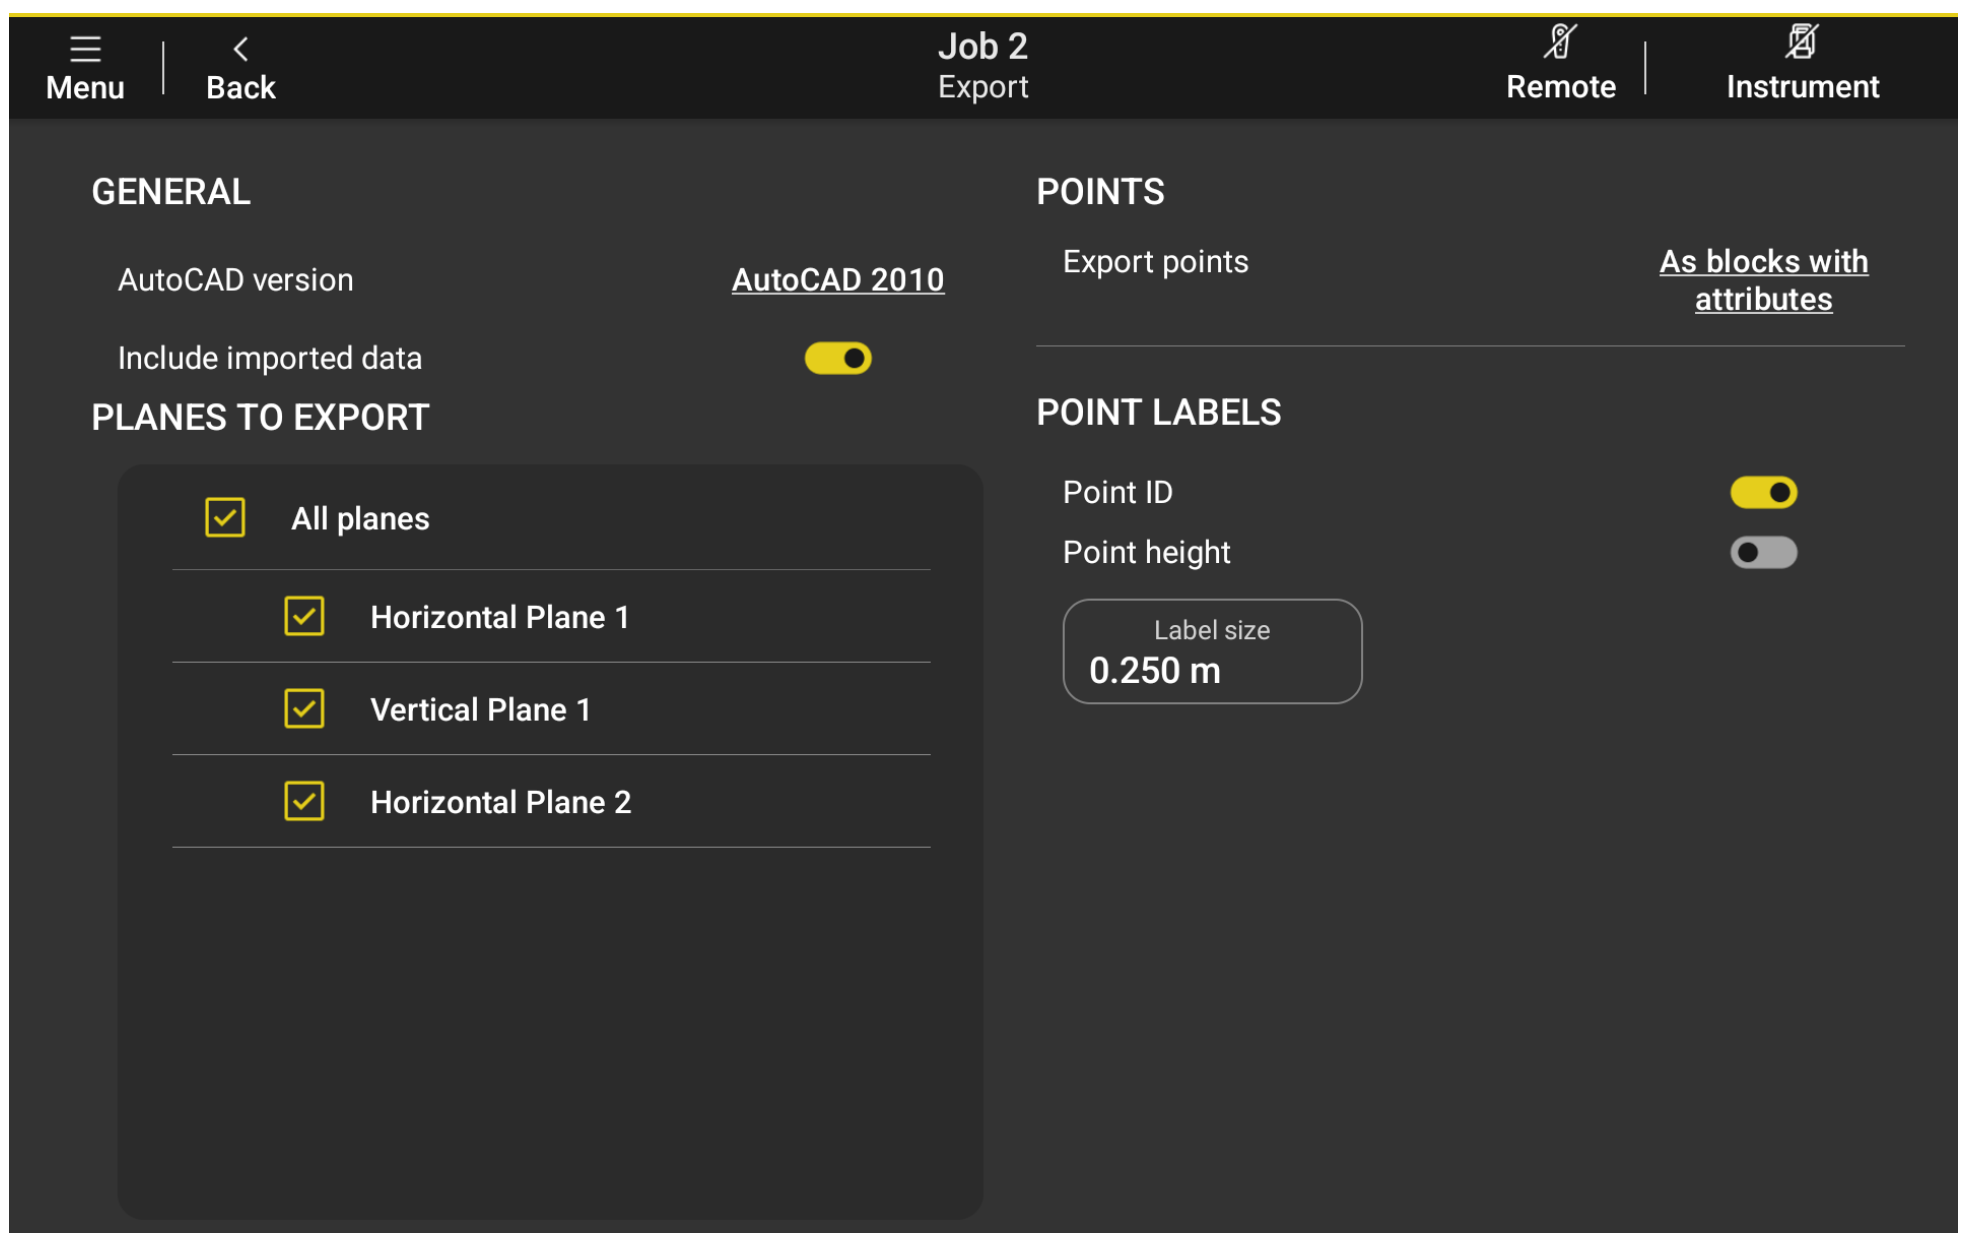Select the Vertical Plane 1 row label
The image size is (1966, 1235).
[x=480, y=710]
